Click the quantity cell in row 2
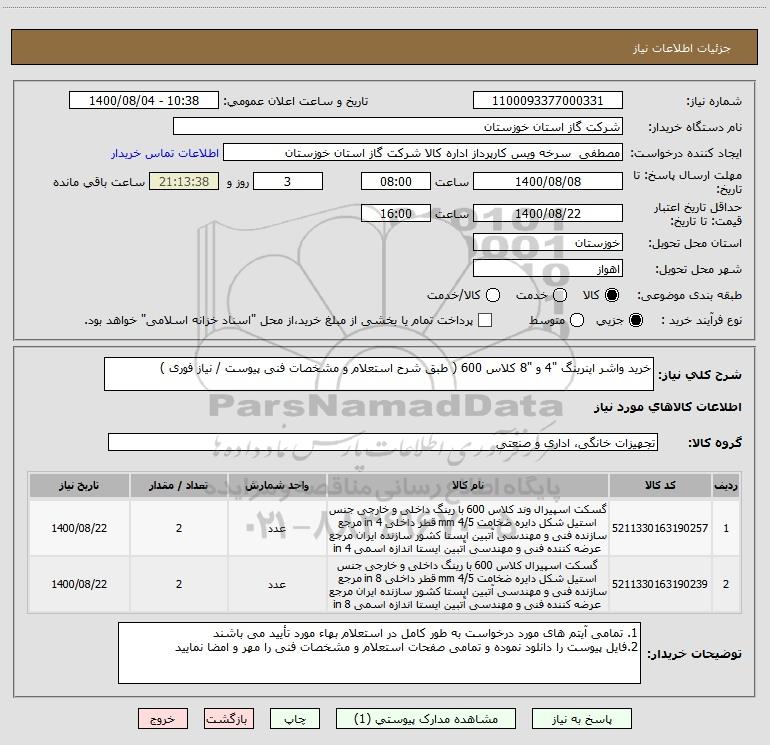 (x=179, y=584)
